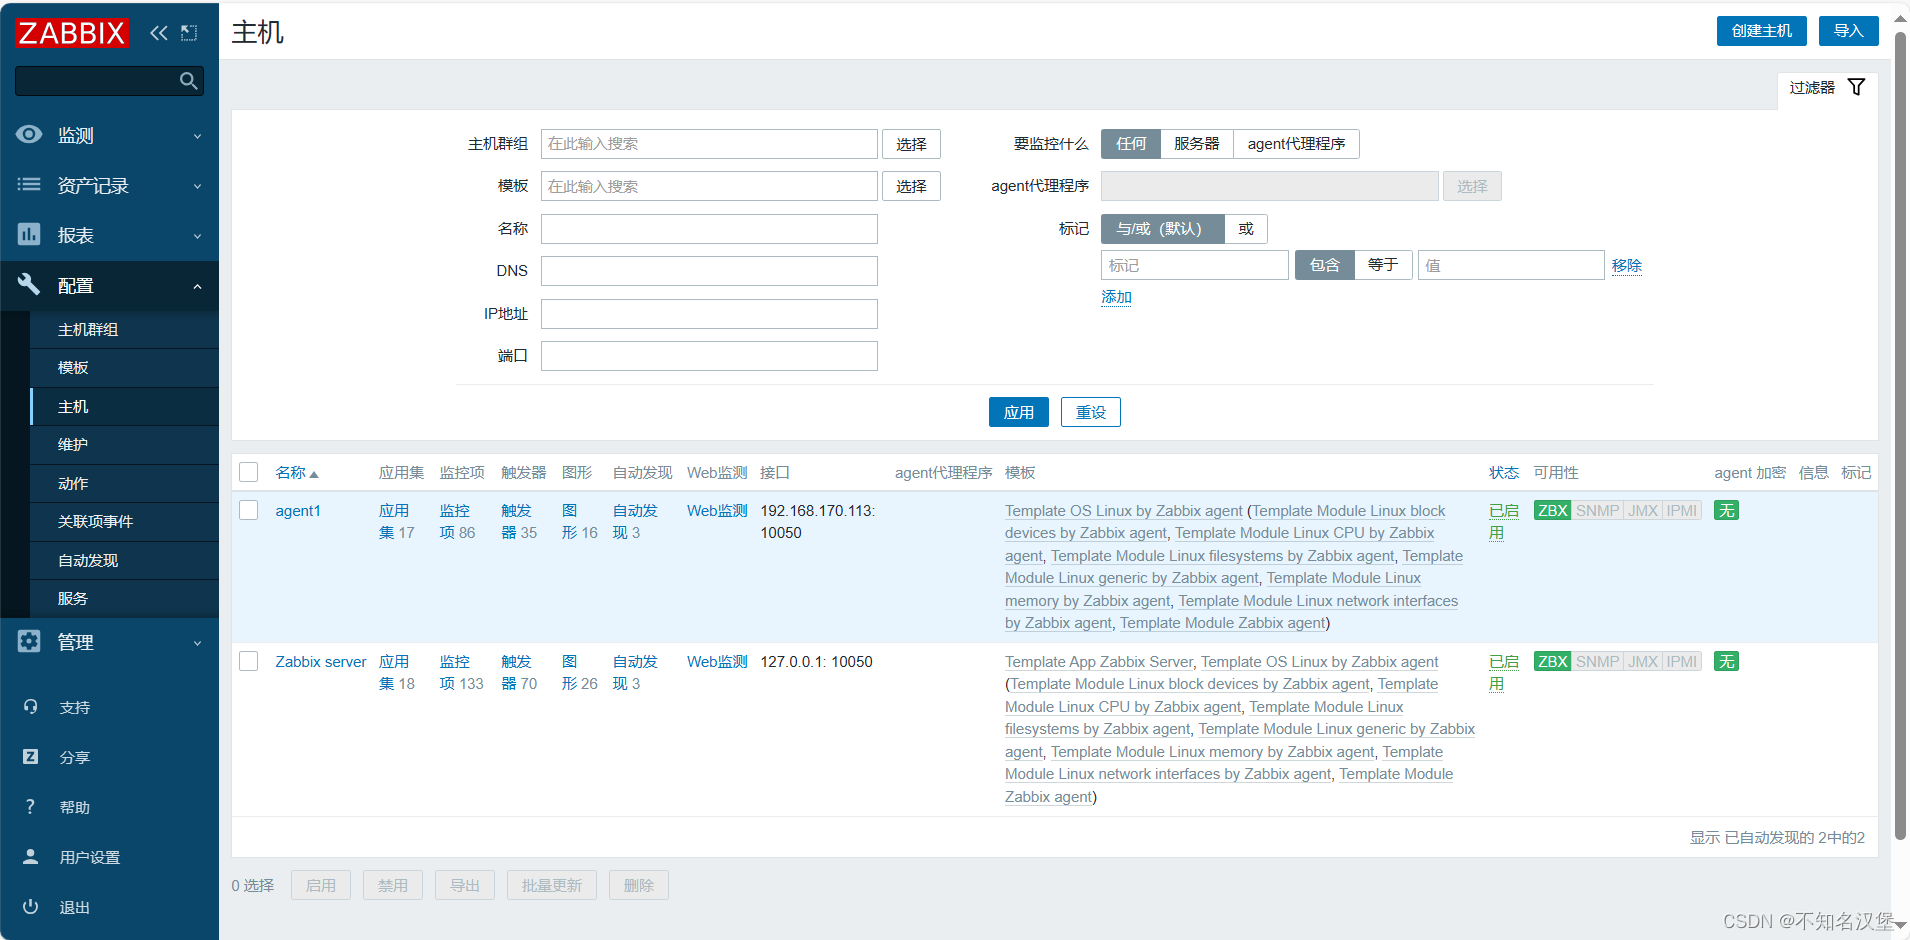The width and height of the screenshot is (1910, 940).
Task: Click the chart icon for 报表
Action: 29,234
